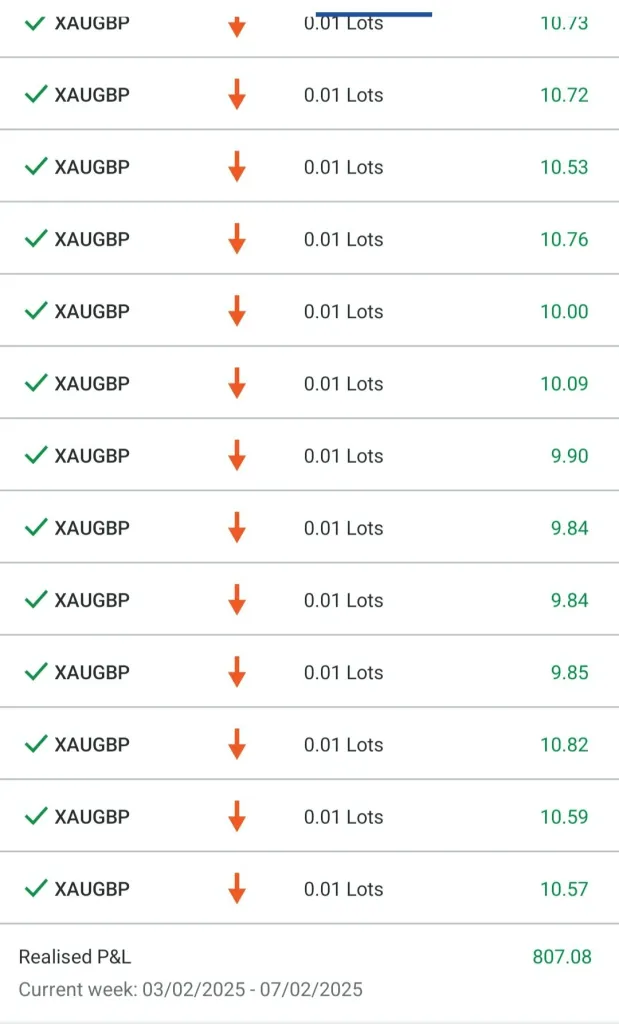Click the orange sell arrow on the 10.59 row

237,816
